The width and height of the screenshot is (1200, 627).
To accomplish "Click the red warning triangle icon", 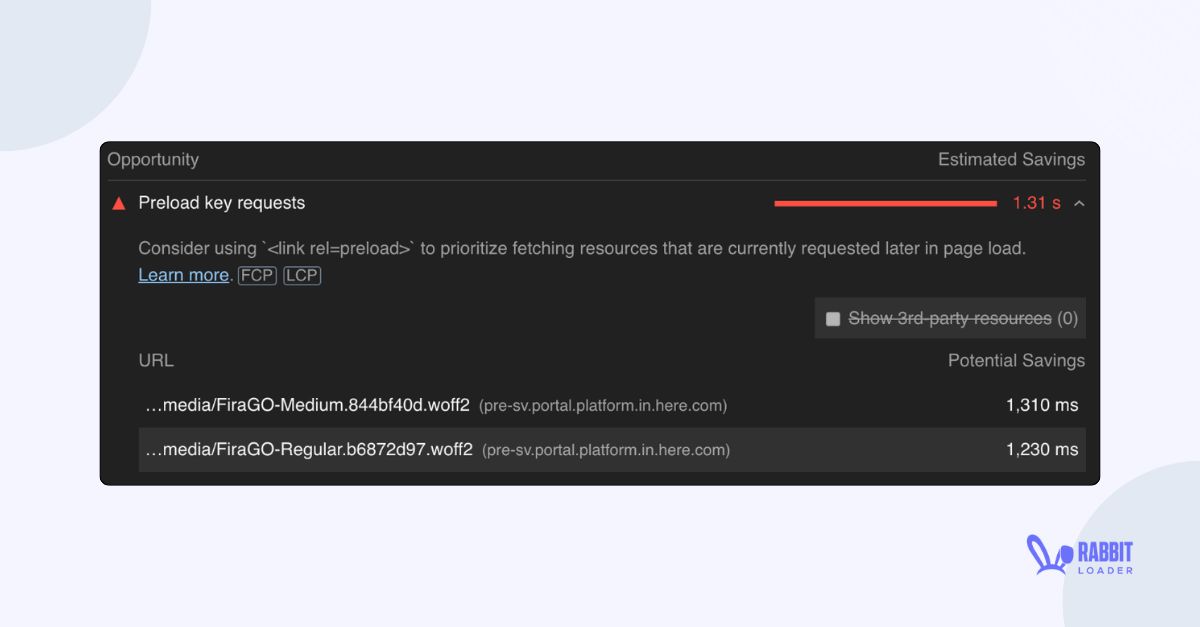I will coord(117,203).
